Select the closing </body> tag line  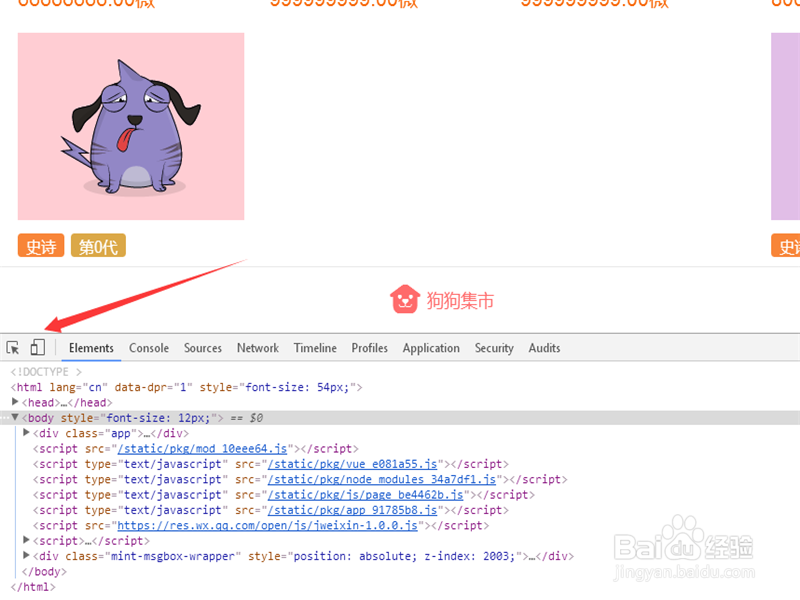(44, 571)
